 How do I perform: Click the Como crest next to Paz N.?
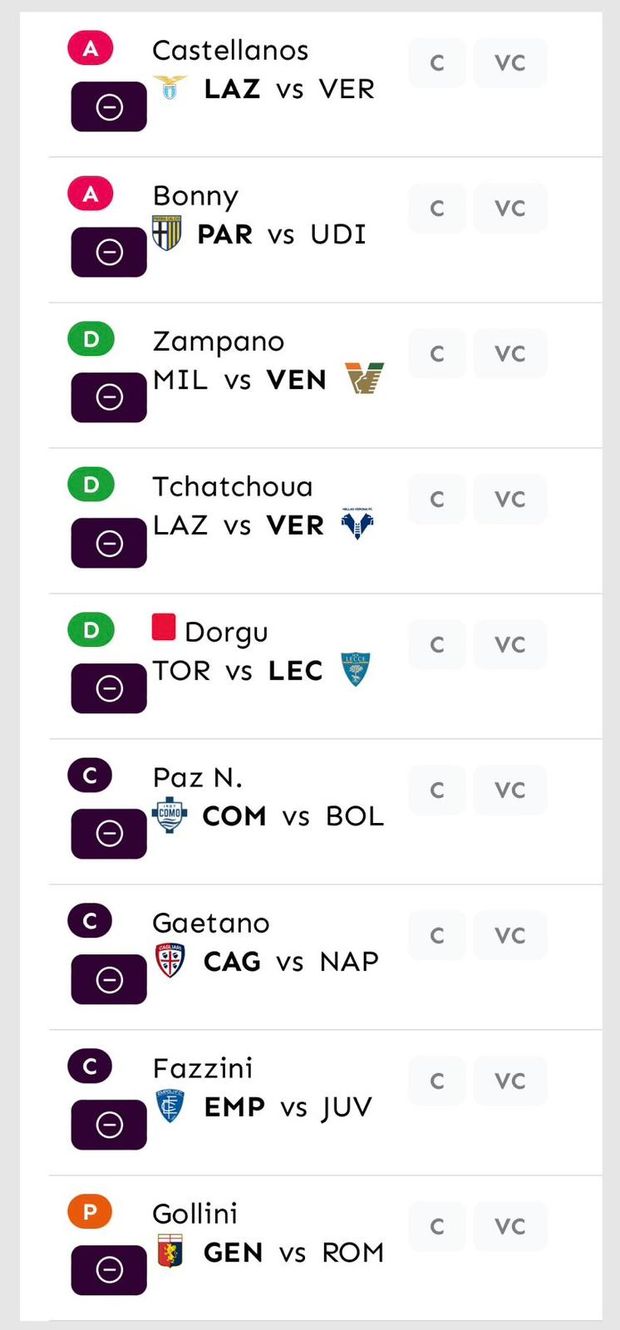pyautogui.click(x=169, y=815)
